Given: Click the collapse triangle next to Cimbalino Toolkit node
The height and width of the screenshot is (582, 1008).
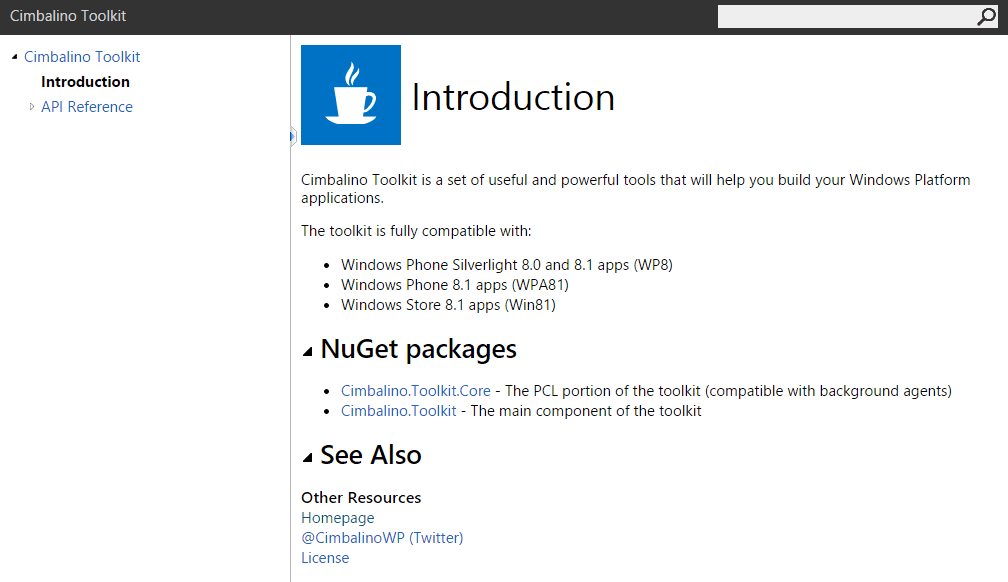Looking at the screenshot, I should pyautogui.click(x=12, y=56).
